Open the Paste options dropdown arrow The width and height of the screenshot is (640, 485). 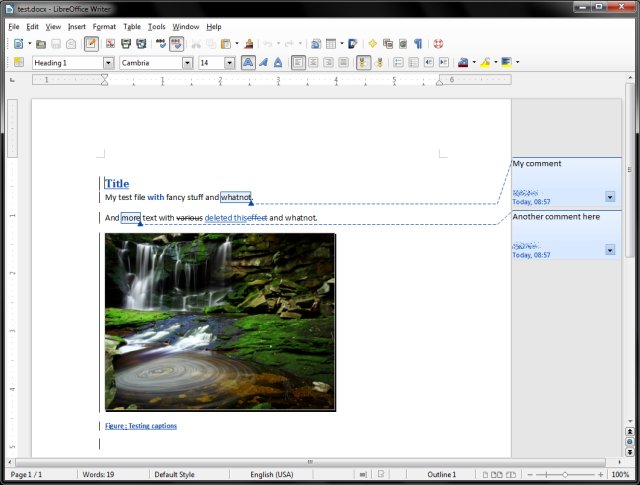(237, 44)
